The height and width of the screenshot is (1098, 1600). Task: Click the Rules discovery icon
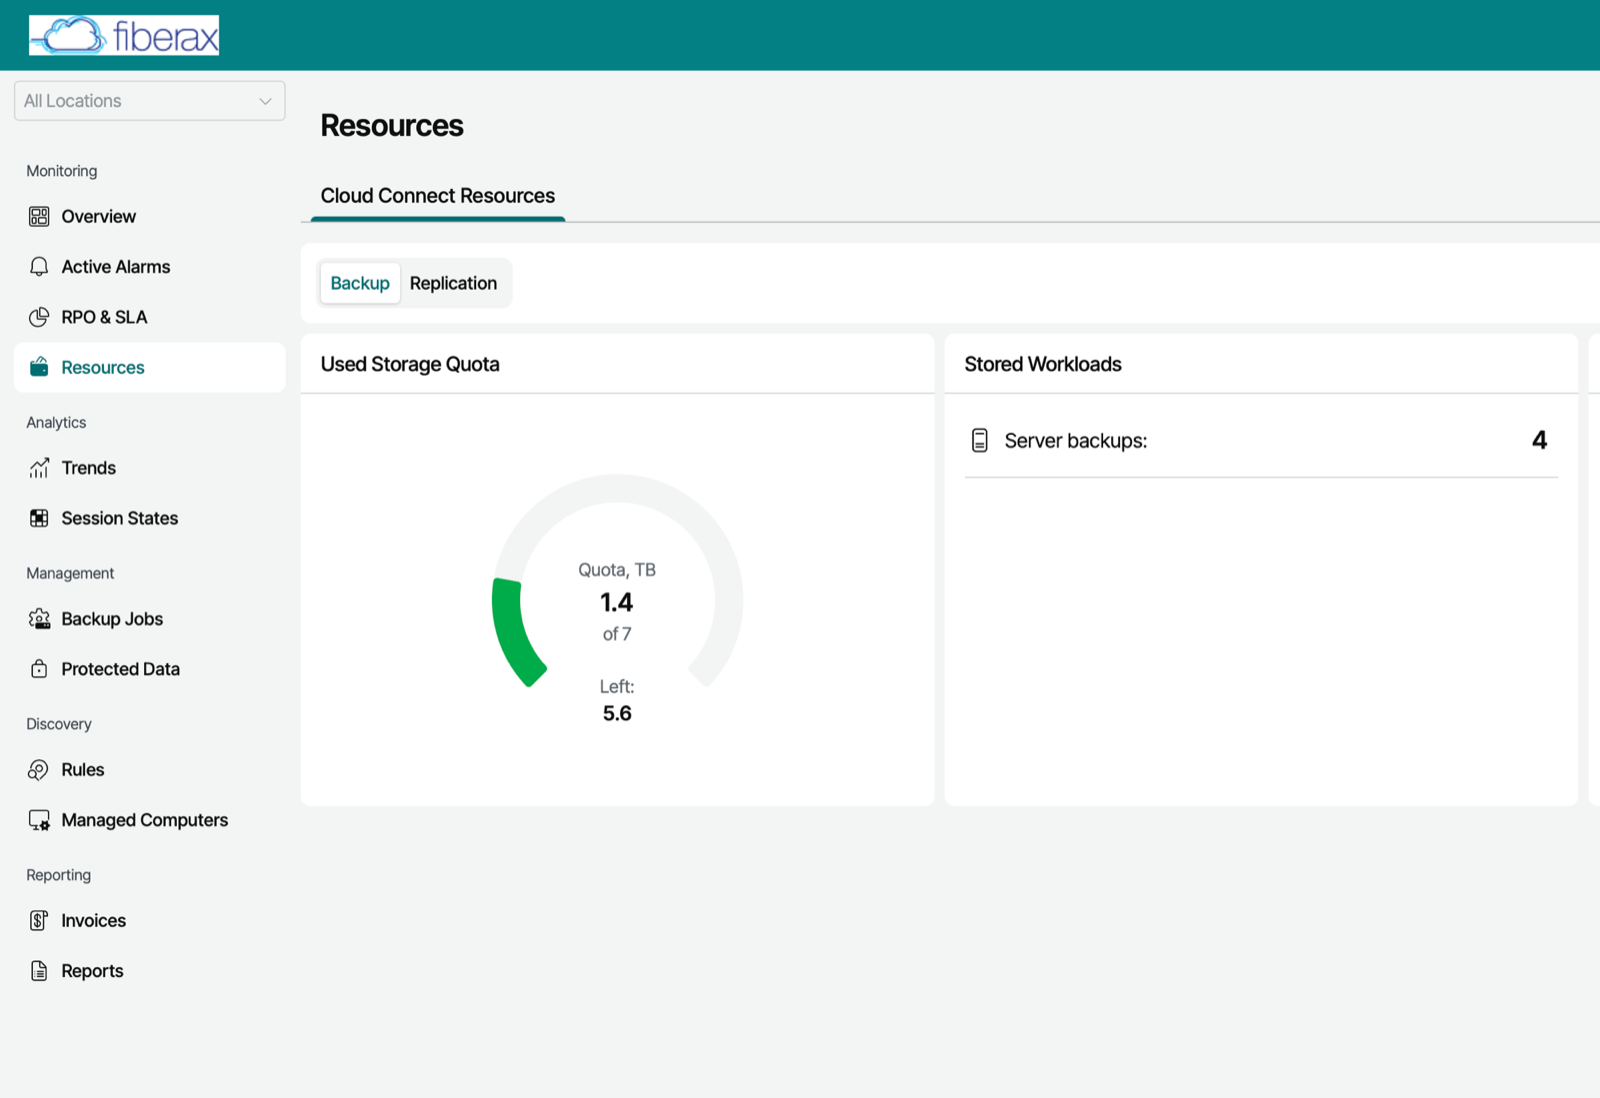[x=39, y=770]
